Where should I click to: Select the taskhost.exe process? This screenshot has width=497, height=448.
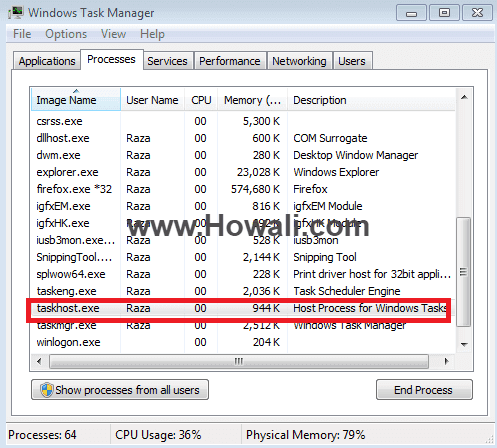tap(243, 308)
